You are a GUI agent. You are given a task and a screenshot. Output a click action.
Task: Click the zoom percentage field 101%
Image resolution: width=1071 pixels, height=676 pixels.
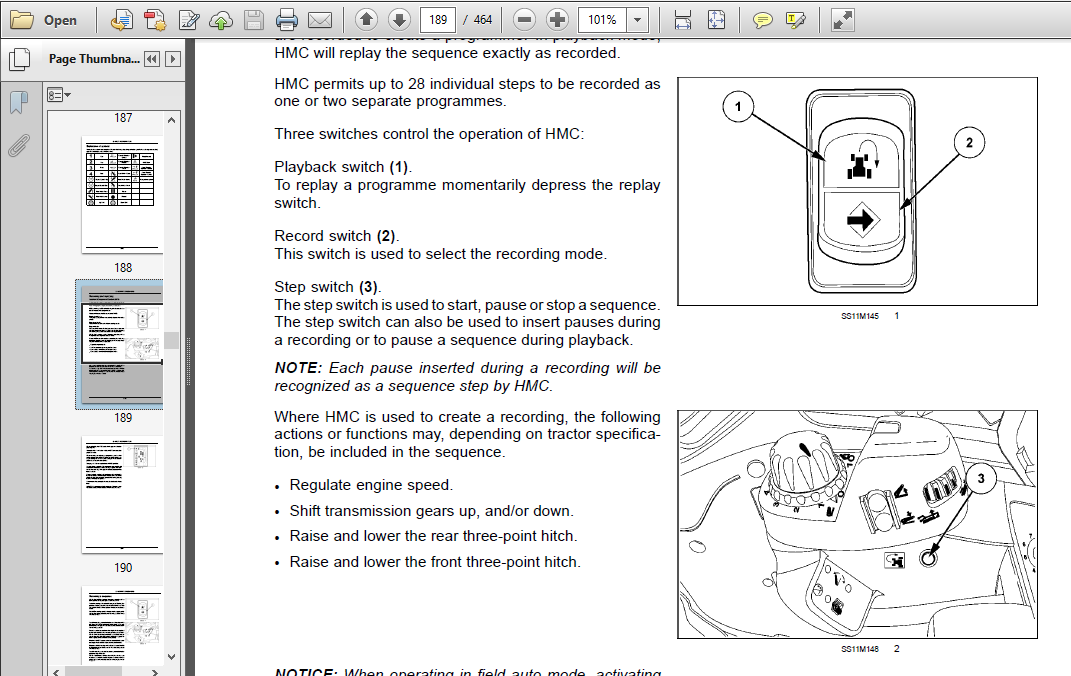coord(602,20)
